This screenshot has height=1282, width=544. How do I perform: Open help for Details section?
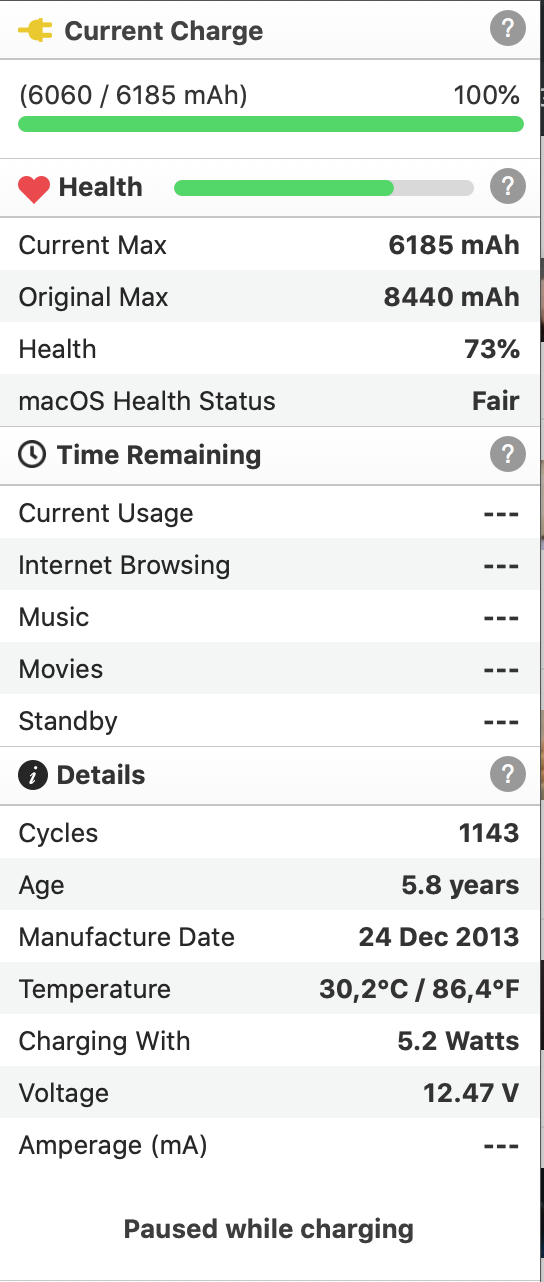pos(507,774)
